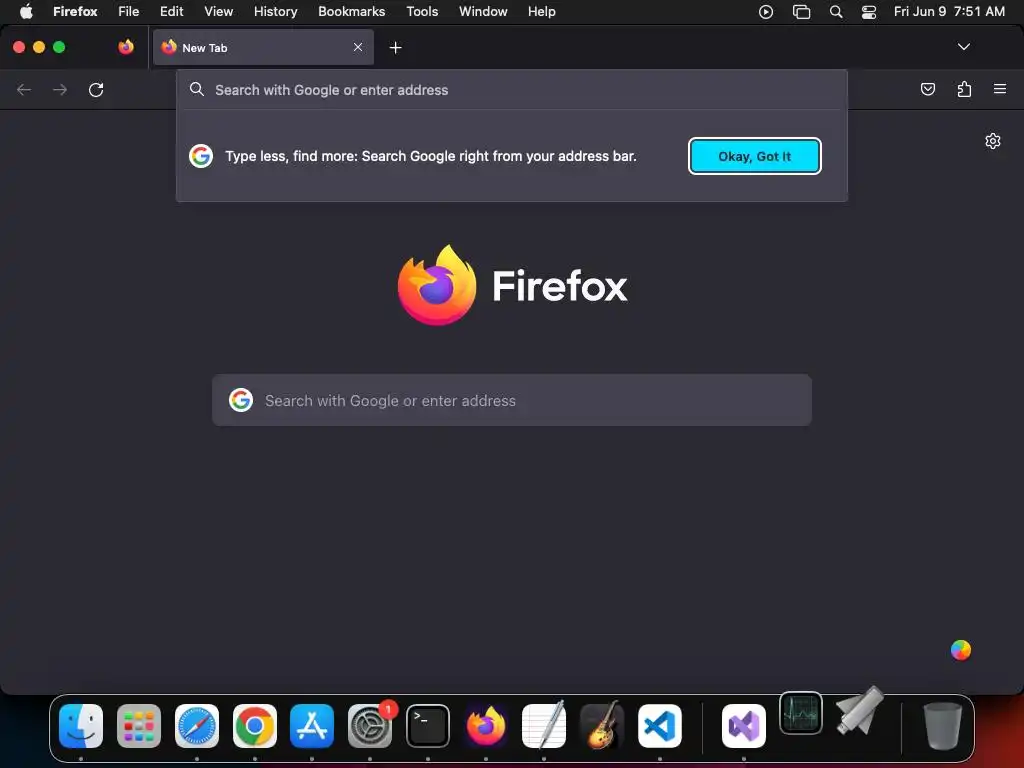Viewport: 1024px width, 768px height.
Task: Open the View menu
Action: pos(219,12)
